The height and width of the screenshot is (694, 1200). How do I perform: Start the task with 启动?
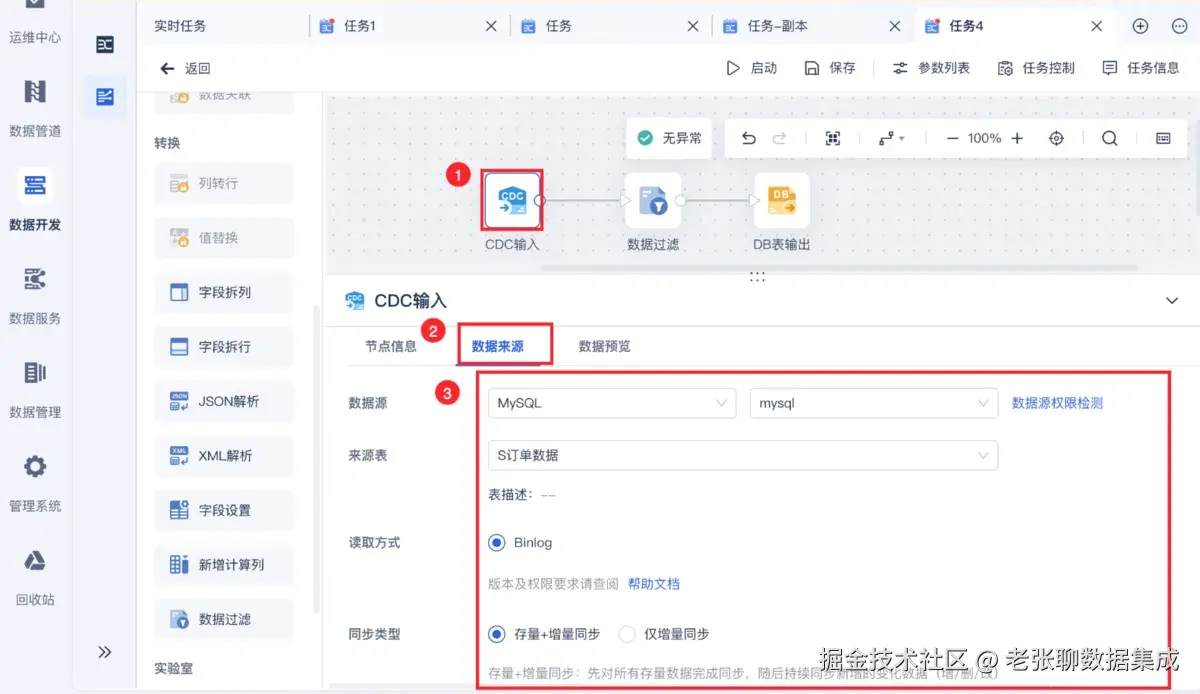(x=751, y=68)
